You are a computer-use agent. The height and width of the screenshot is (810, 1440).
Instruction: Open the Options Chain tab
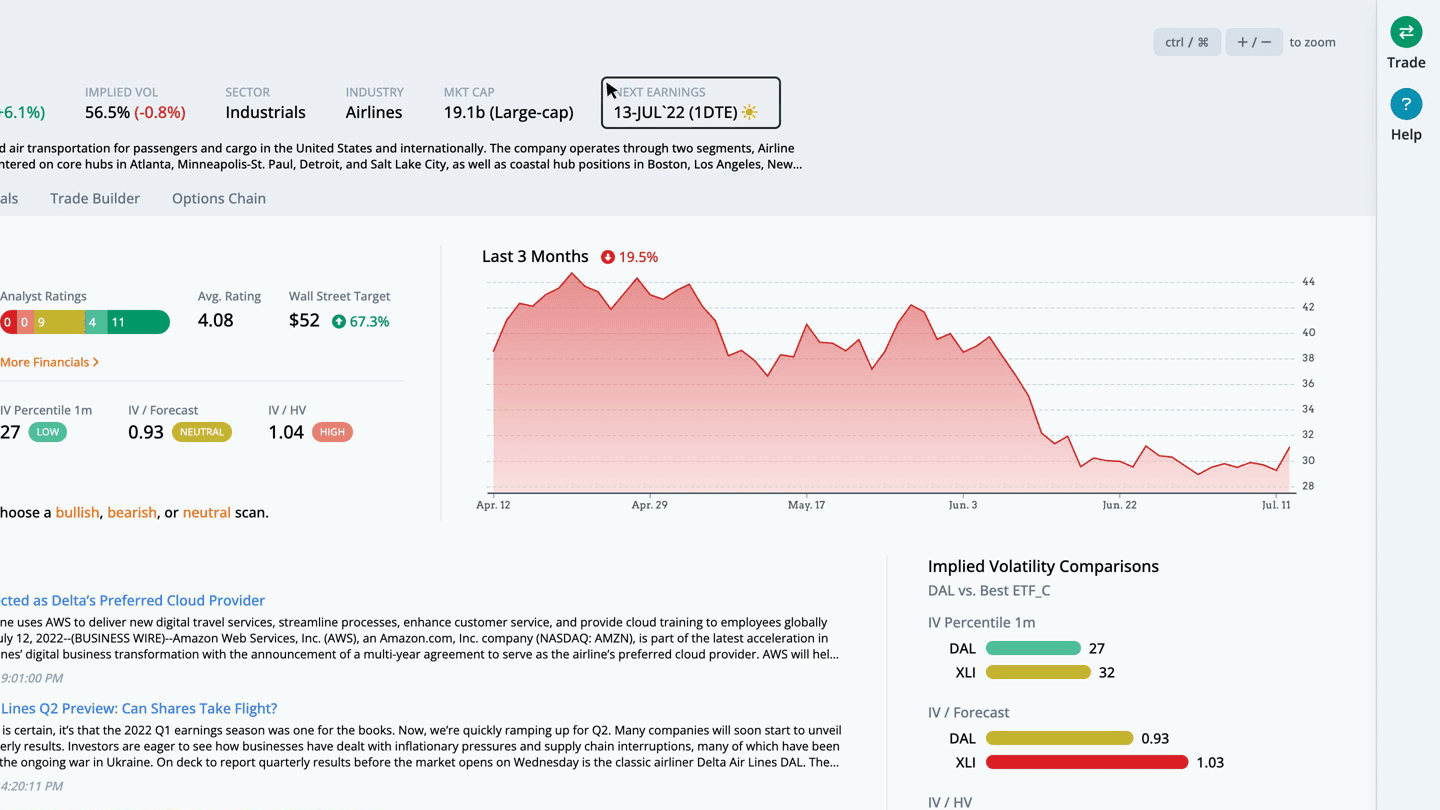pyautogui.click(x=219, y=198)
